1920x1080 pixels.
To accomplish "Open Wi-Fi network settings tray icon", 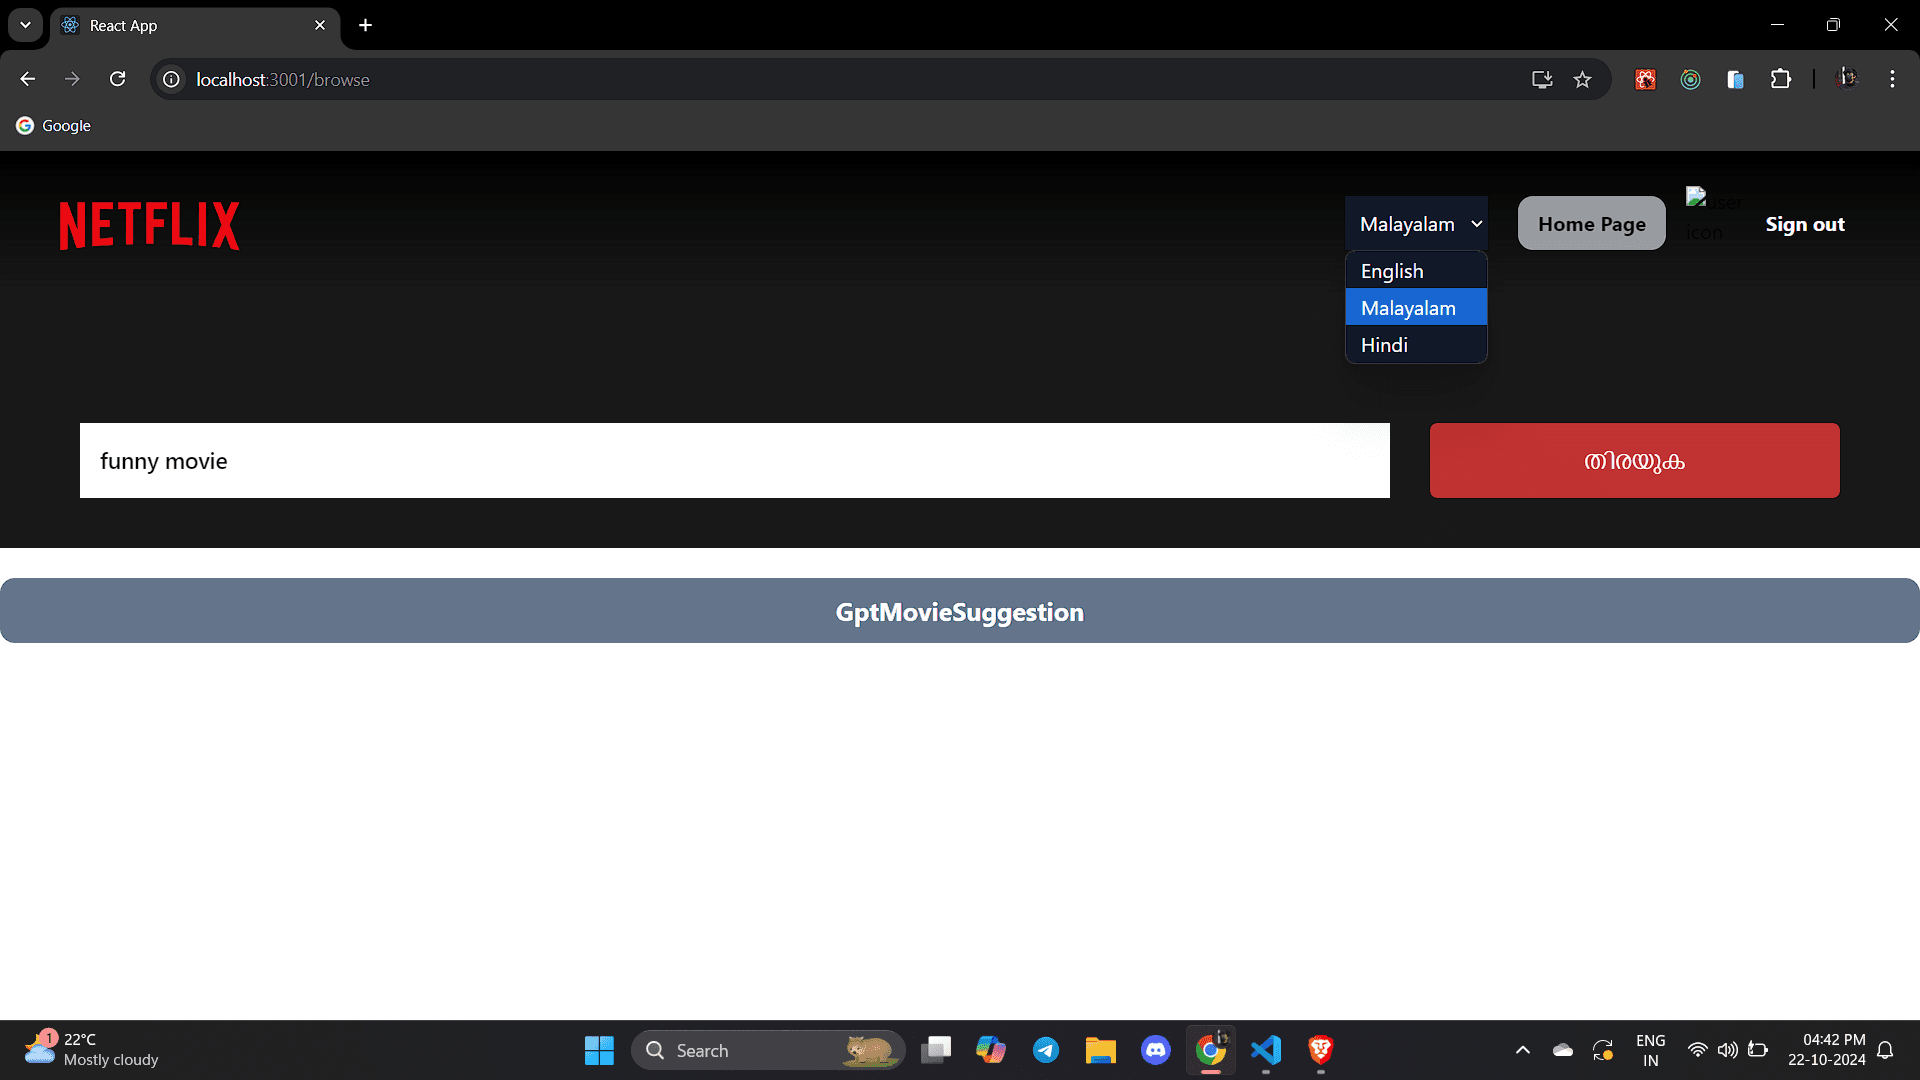I will click(x=1697, y=1050).
